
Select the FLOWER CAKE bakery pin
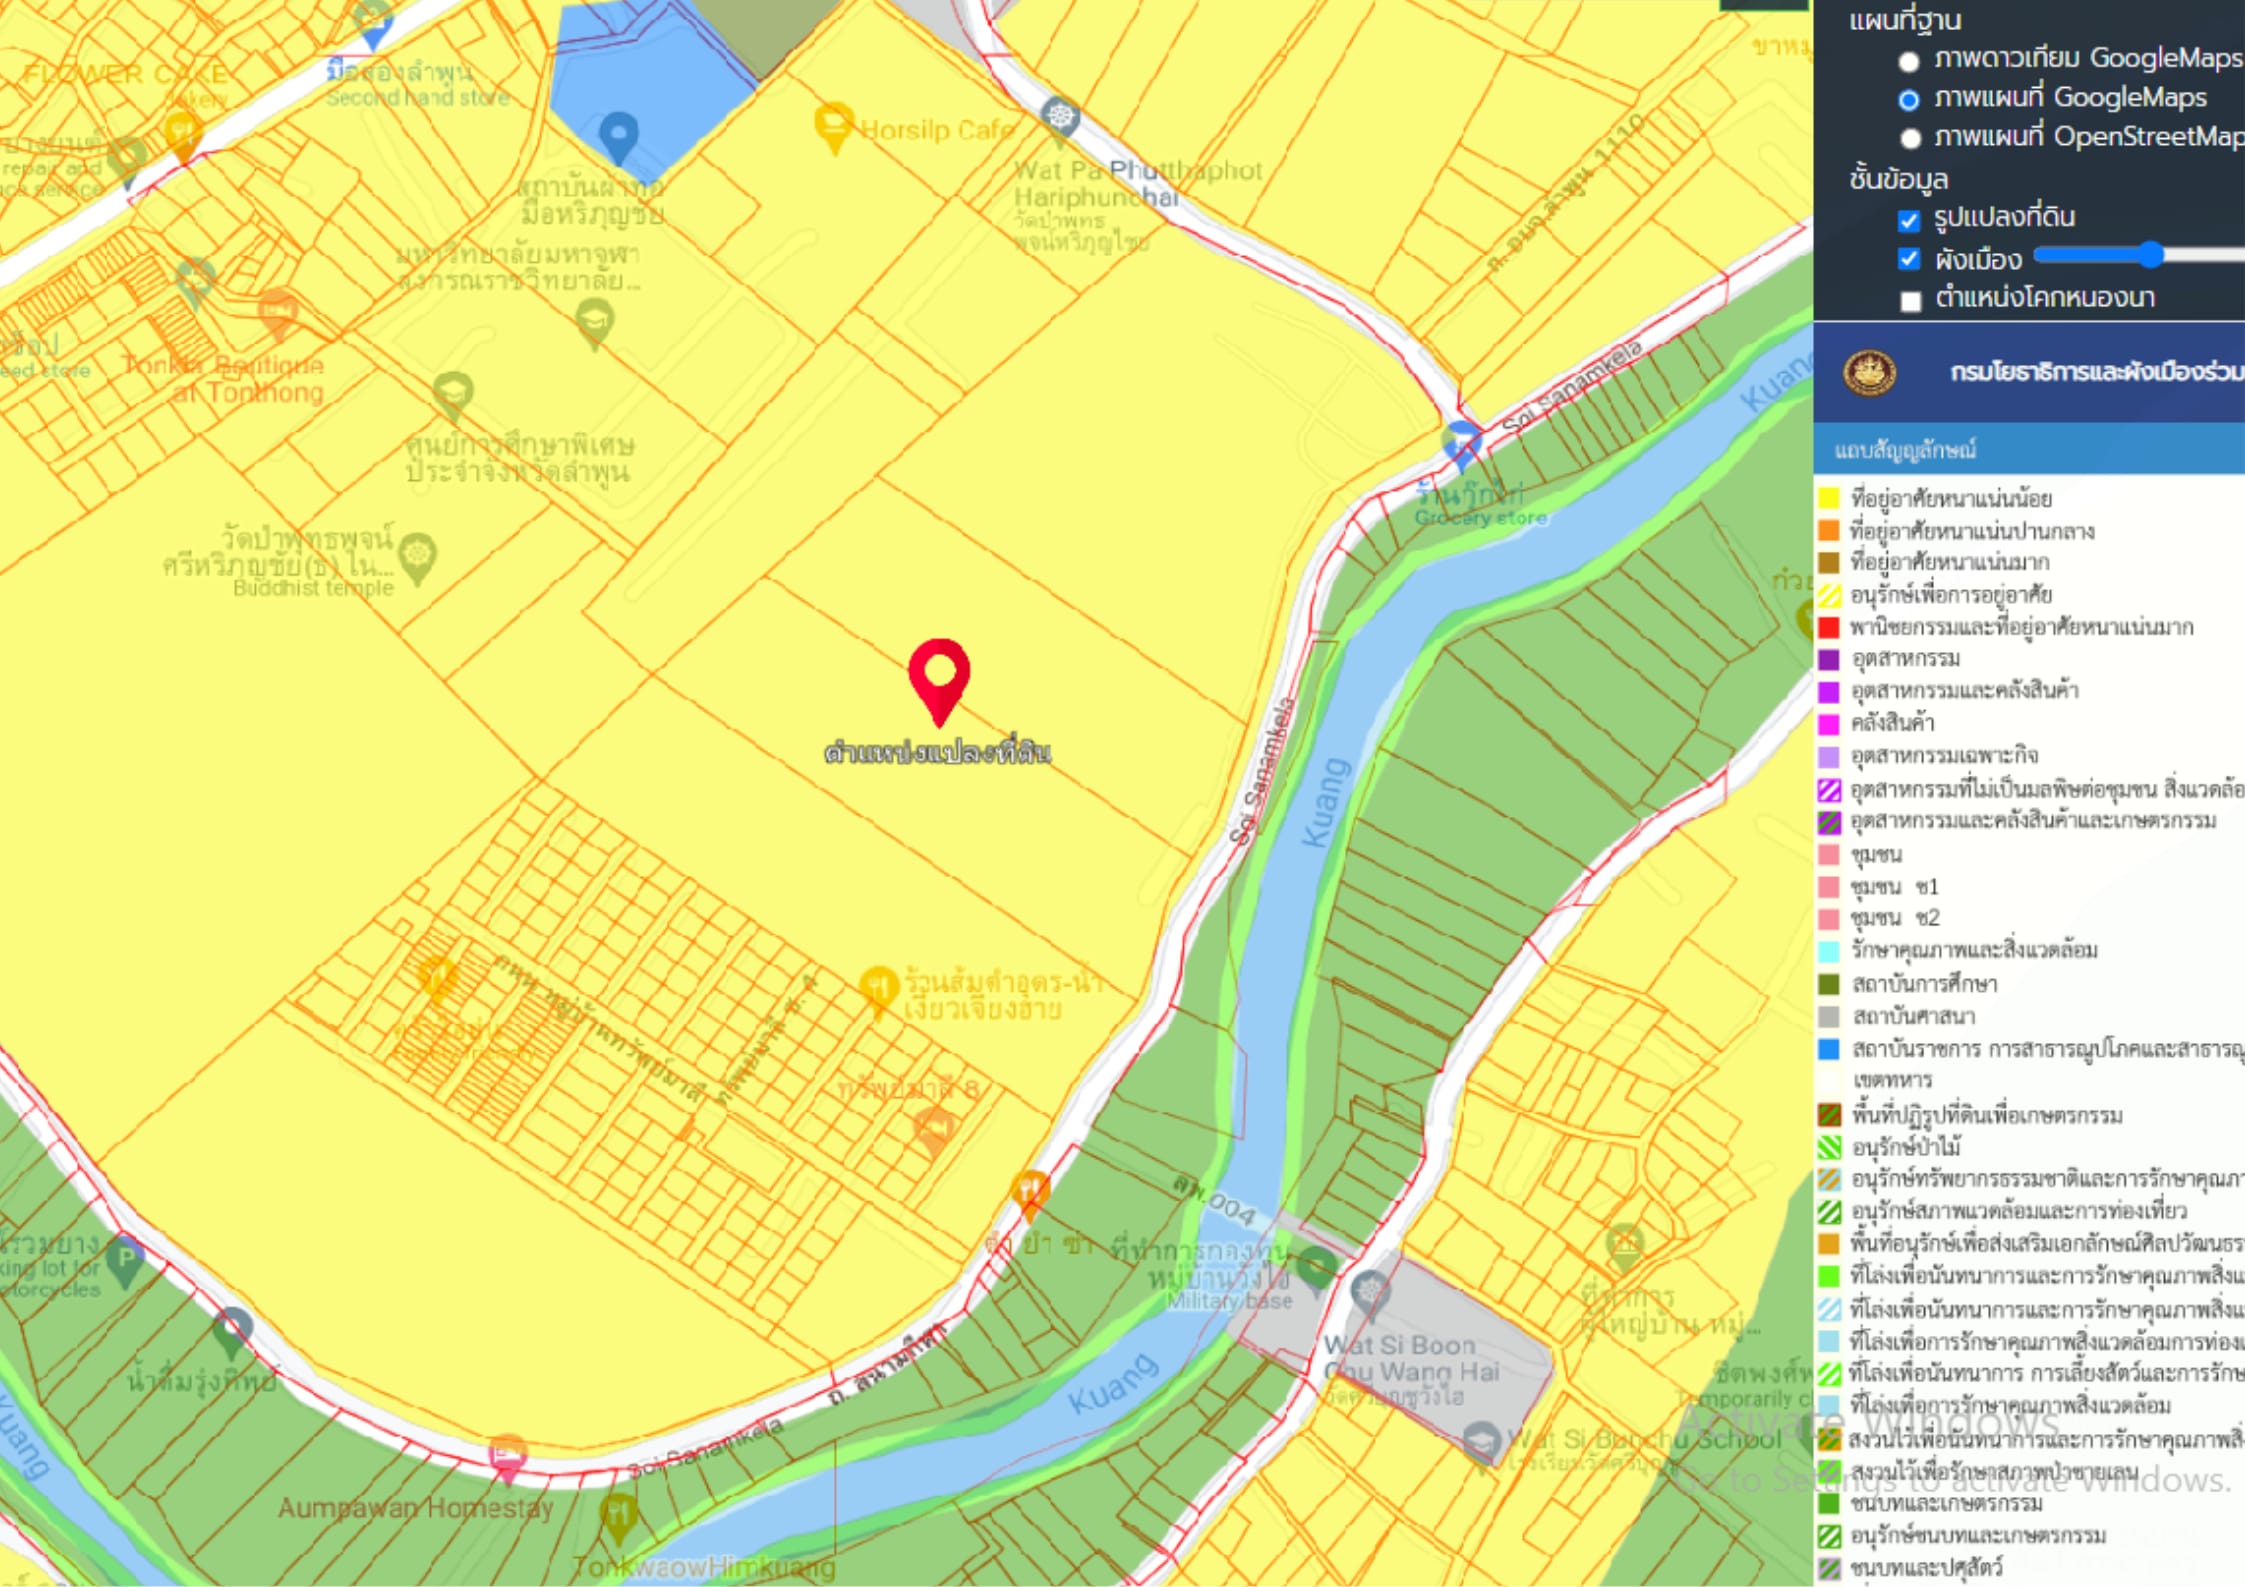tap(182, 137)
